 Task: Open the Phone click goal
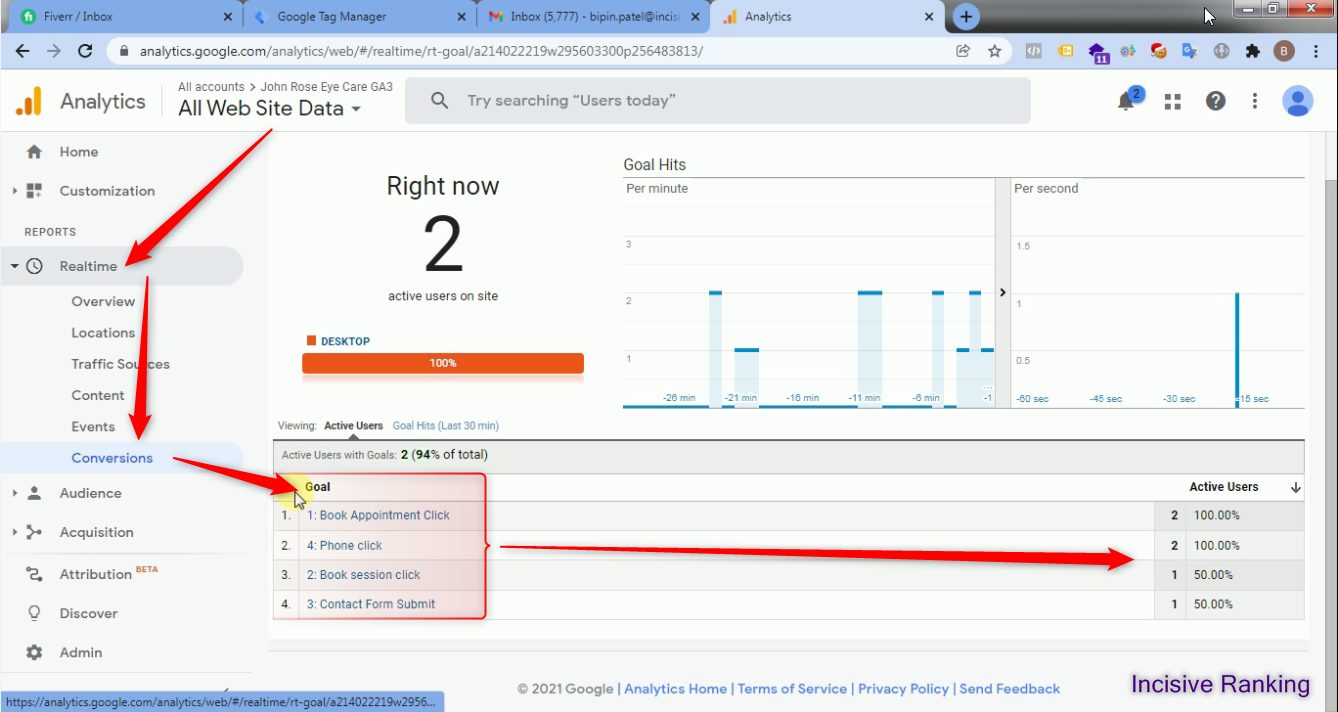point(345,545)
